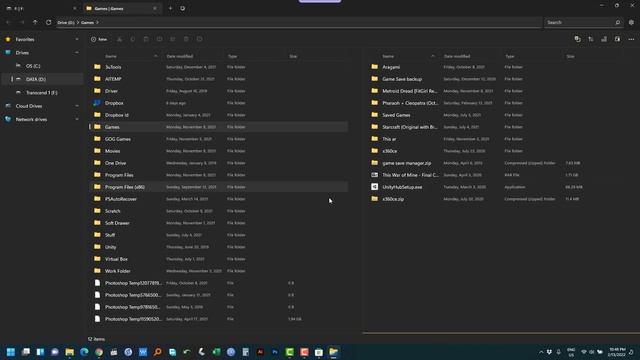Select the Program Files (x86) folder

(218, 187)
